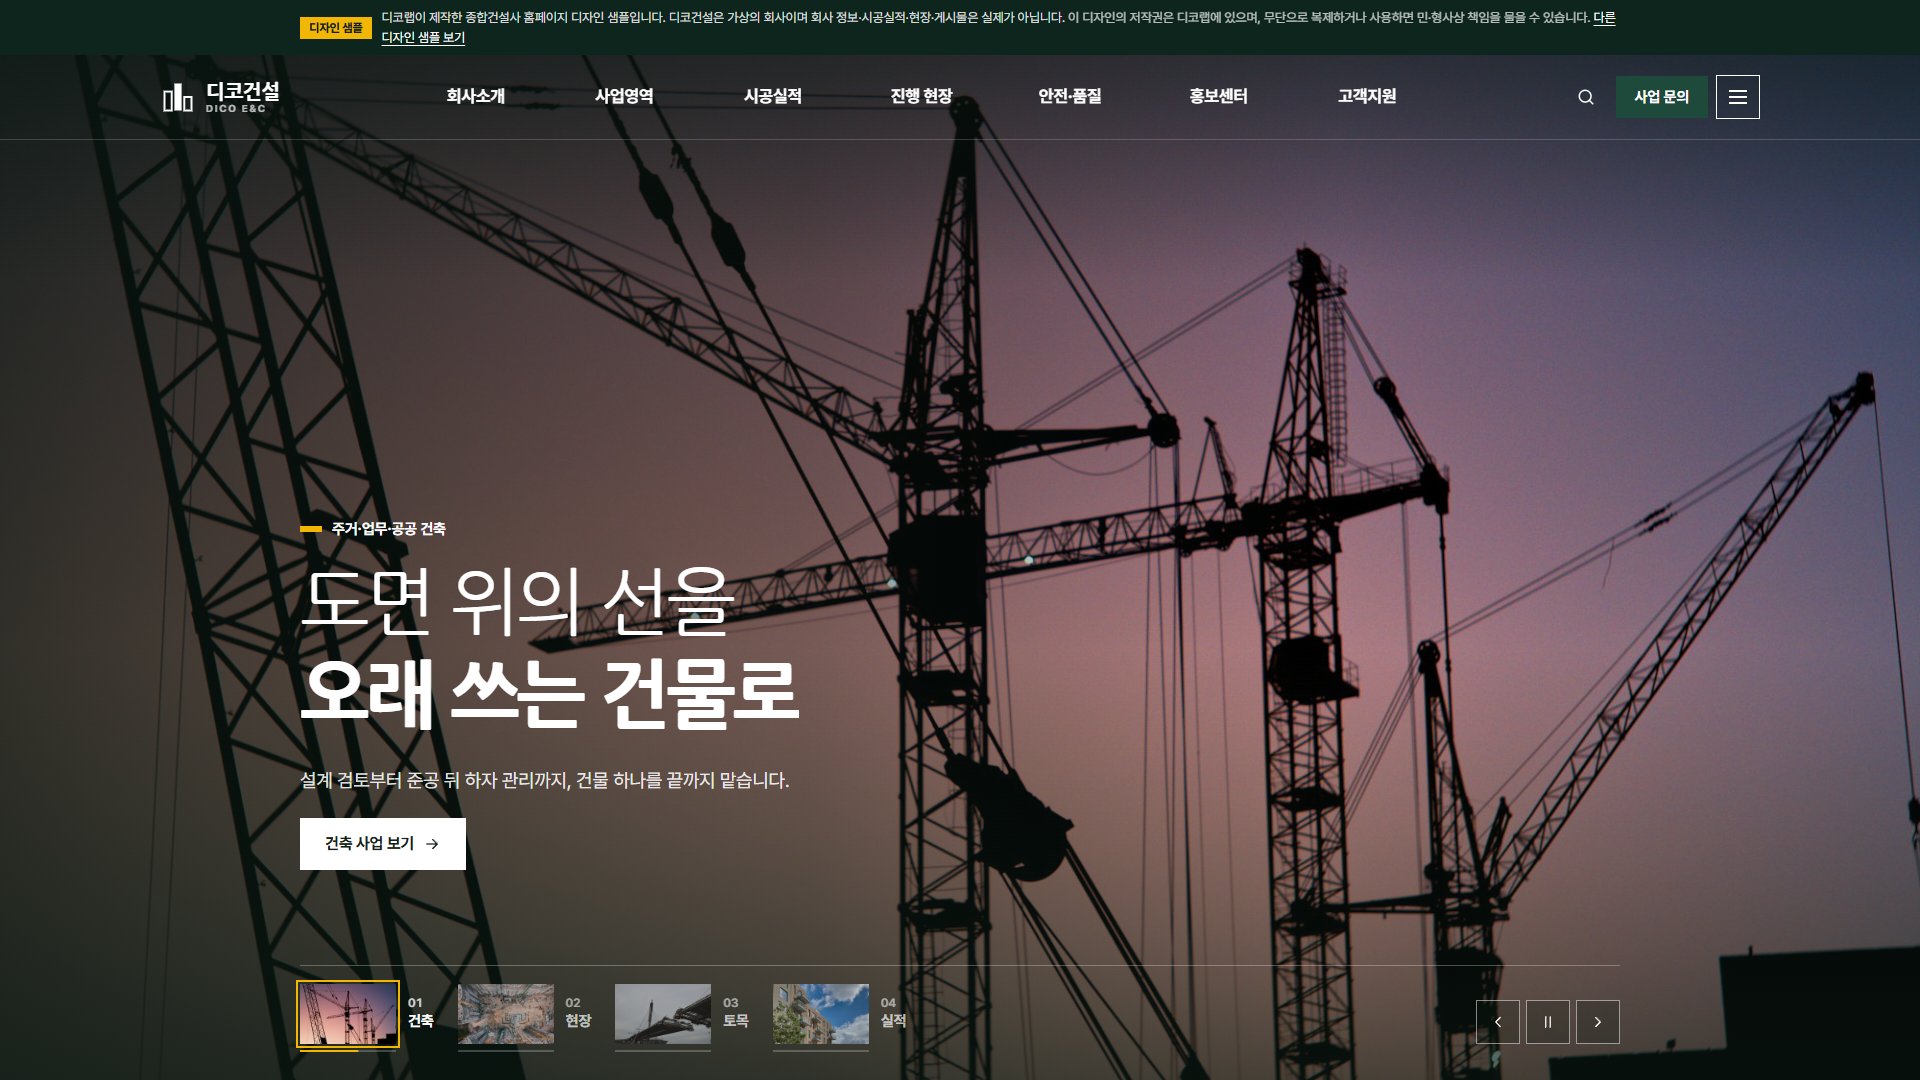Viewport: 1920px width, 1080px height.
Task: Click the 토목 slide label
Action: (x=736, y=1021)
